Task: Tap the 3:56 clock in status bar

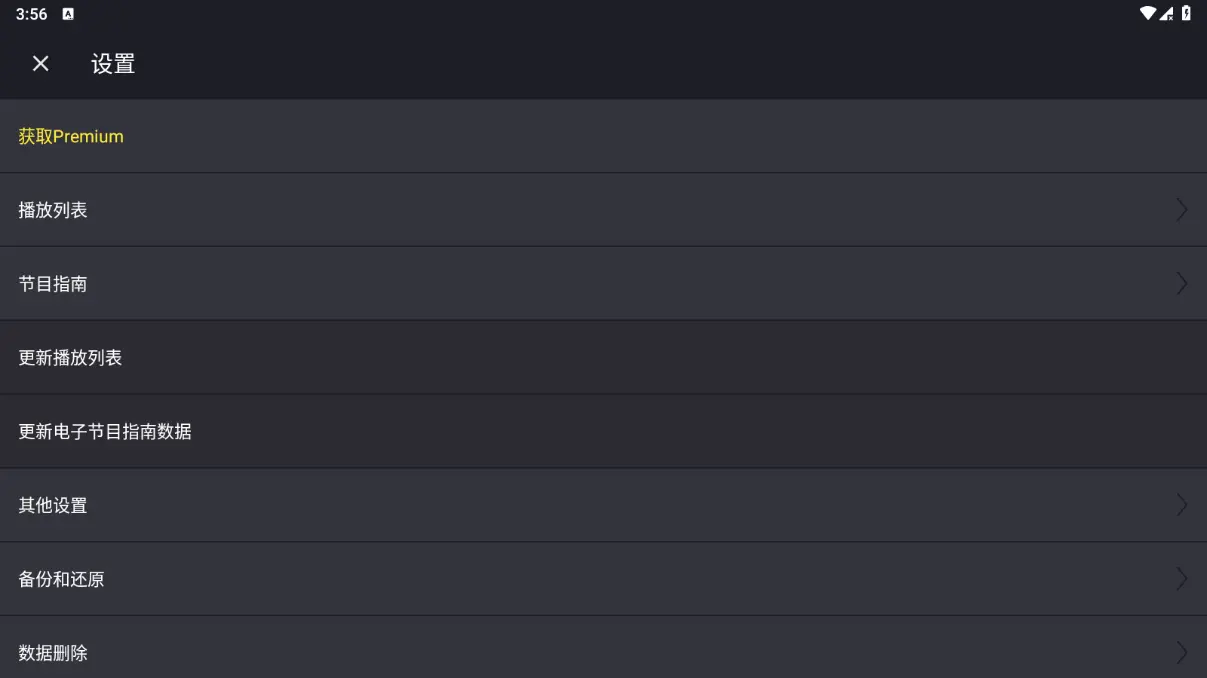Action: point(31,14)
